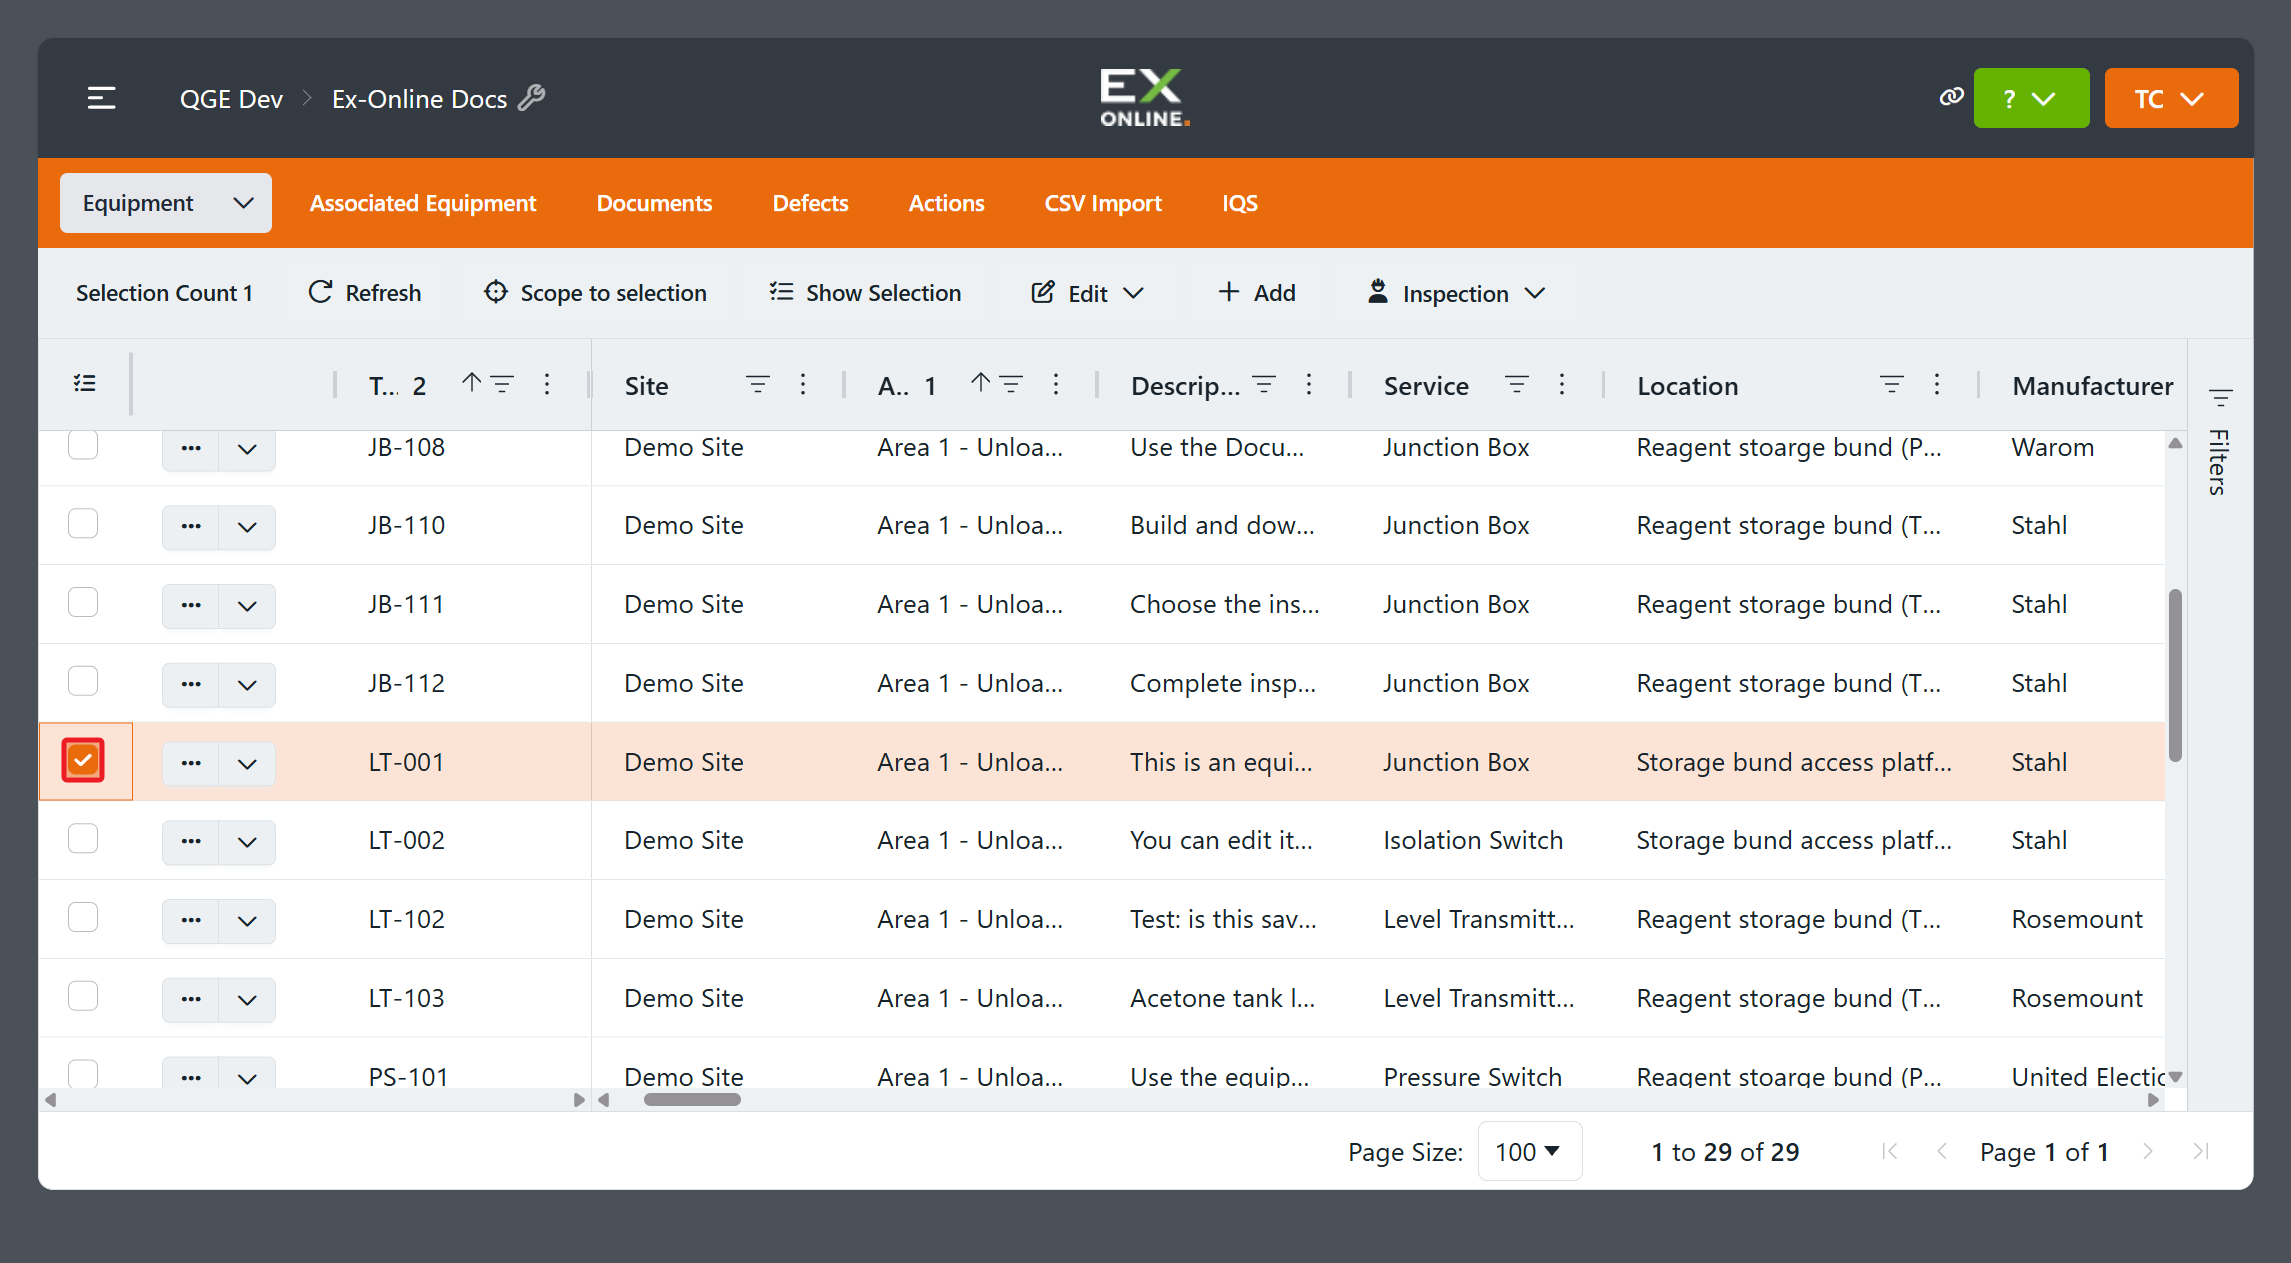Click the Refresh button
The height and width of the screenshot is (1263, 2291).
365,293
